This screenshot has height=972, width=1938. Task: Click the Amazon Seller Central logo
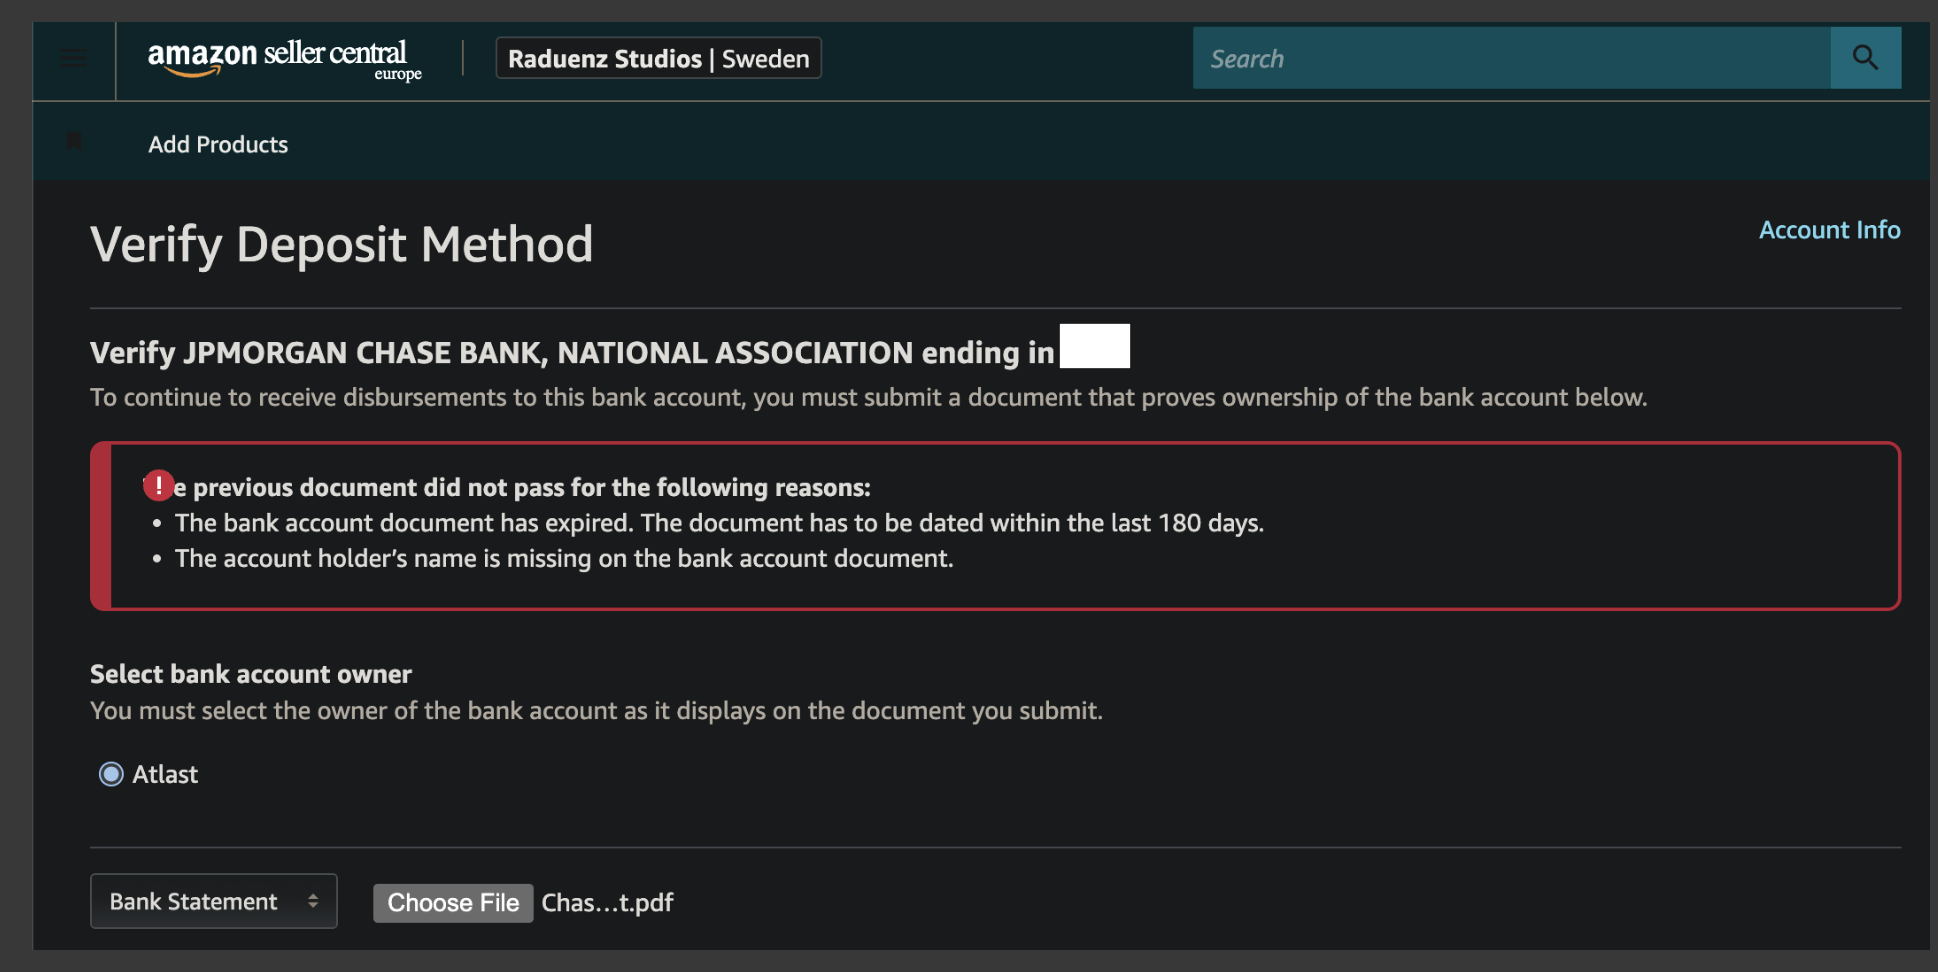(284, 59)
